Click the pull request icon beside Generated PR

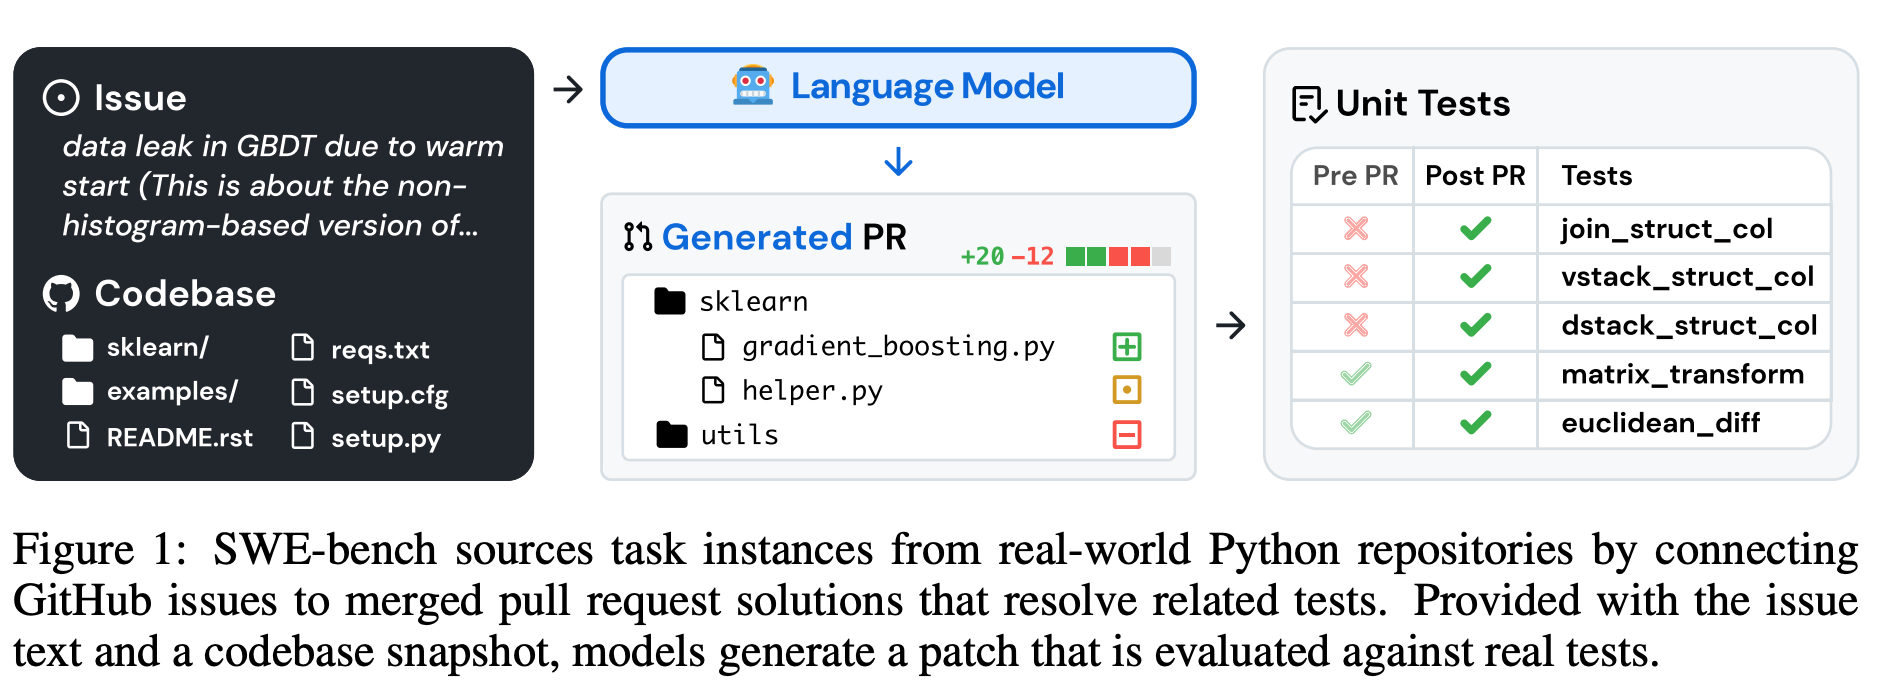(x=637, y=237)
